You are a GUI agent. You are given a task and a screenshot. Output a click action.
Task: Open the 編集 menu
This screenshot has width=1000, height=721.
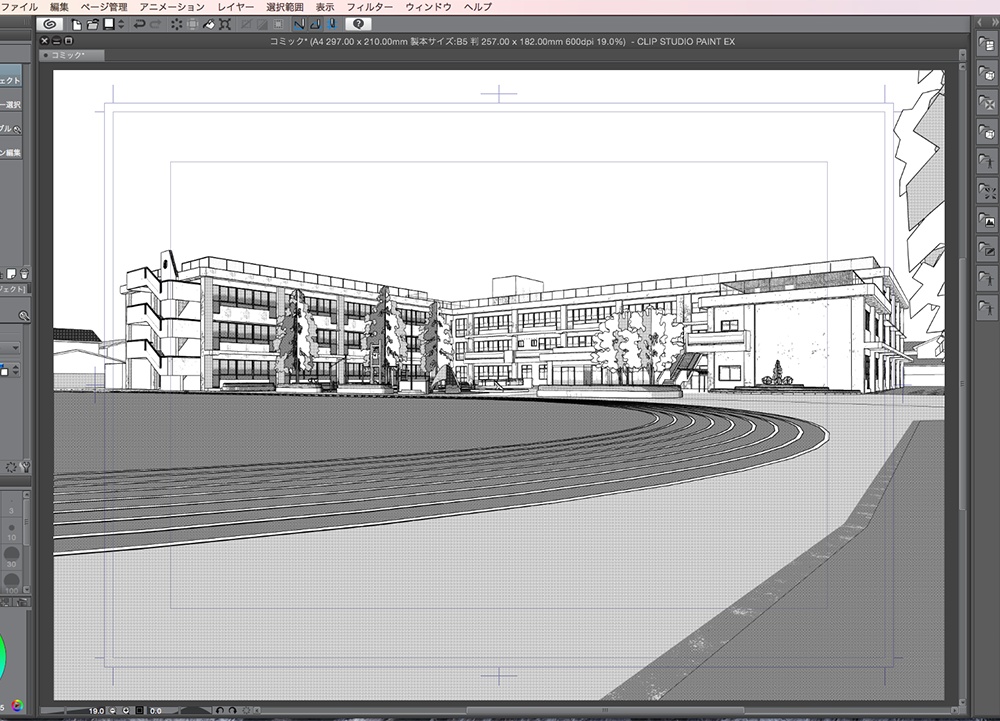click(59, 6)
